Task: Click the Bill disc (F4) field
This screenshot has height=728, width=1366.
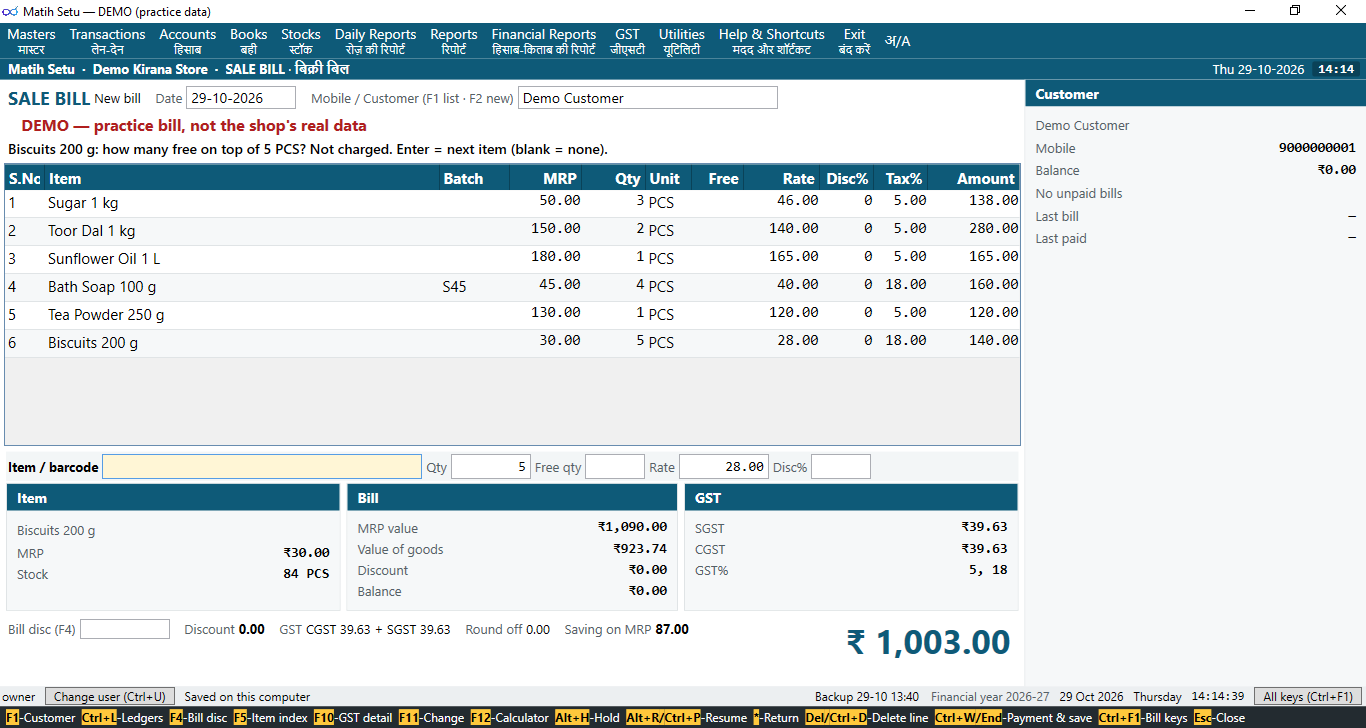Action: tap(125, 629)
